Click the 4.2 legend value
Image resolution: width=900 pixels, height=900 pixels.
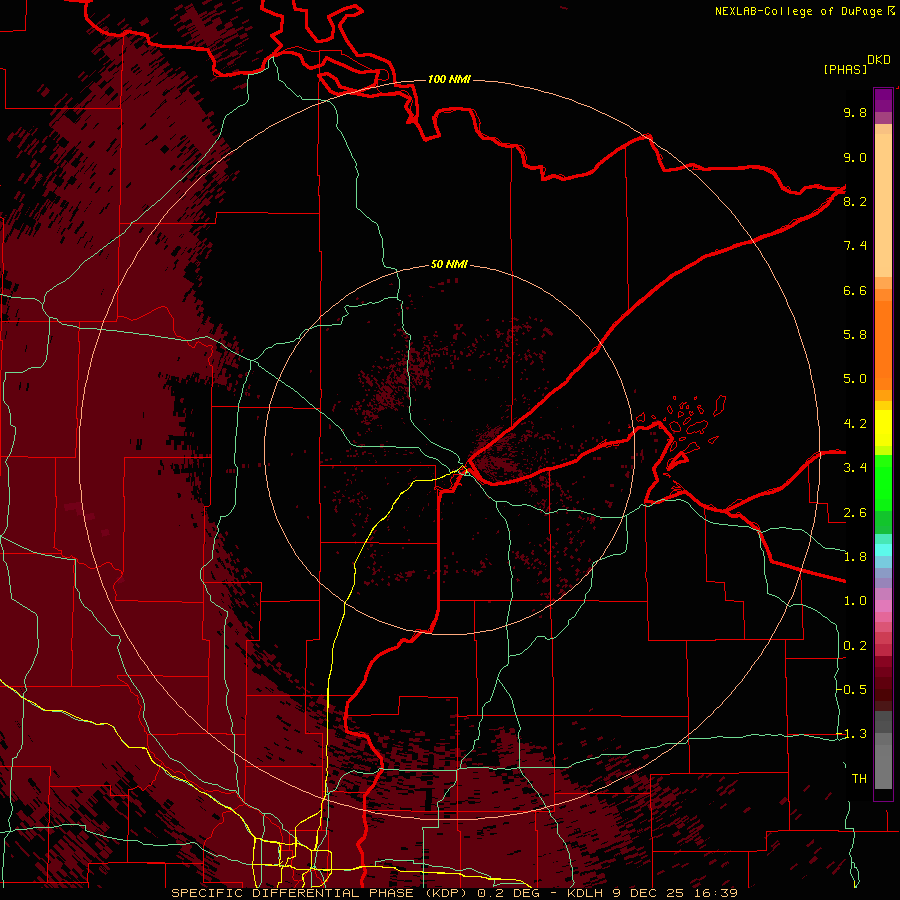[x=855, y=424]
